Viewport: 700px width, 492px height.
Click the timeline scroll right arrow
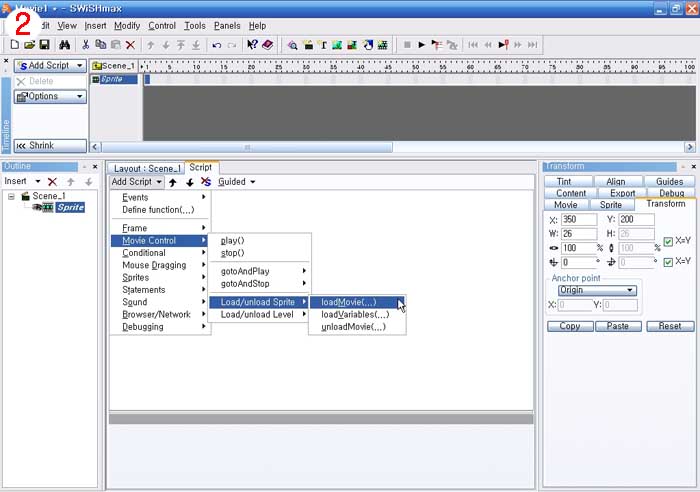coord(690,147)
